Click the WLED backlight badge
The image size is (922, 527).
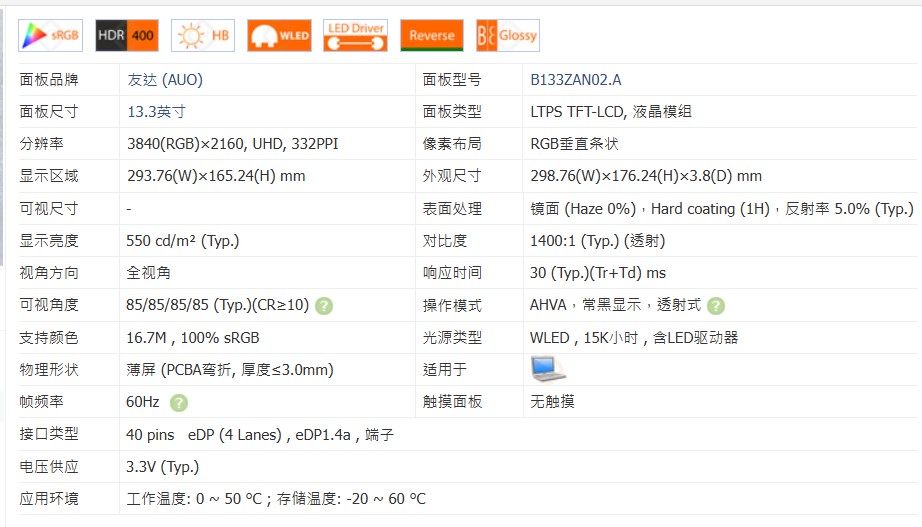(x=279, y=35)
